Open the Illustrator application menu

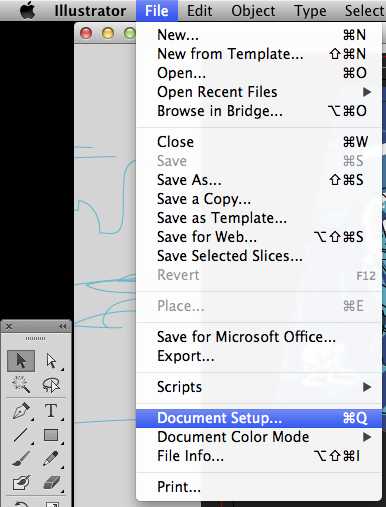[x=90, y=11]
